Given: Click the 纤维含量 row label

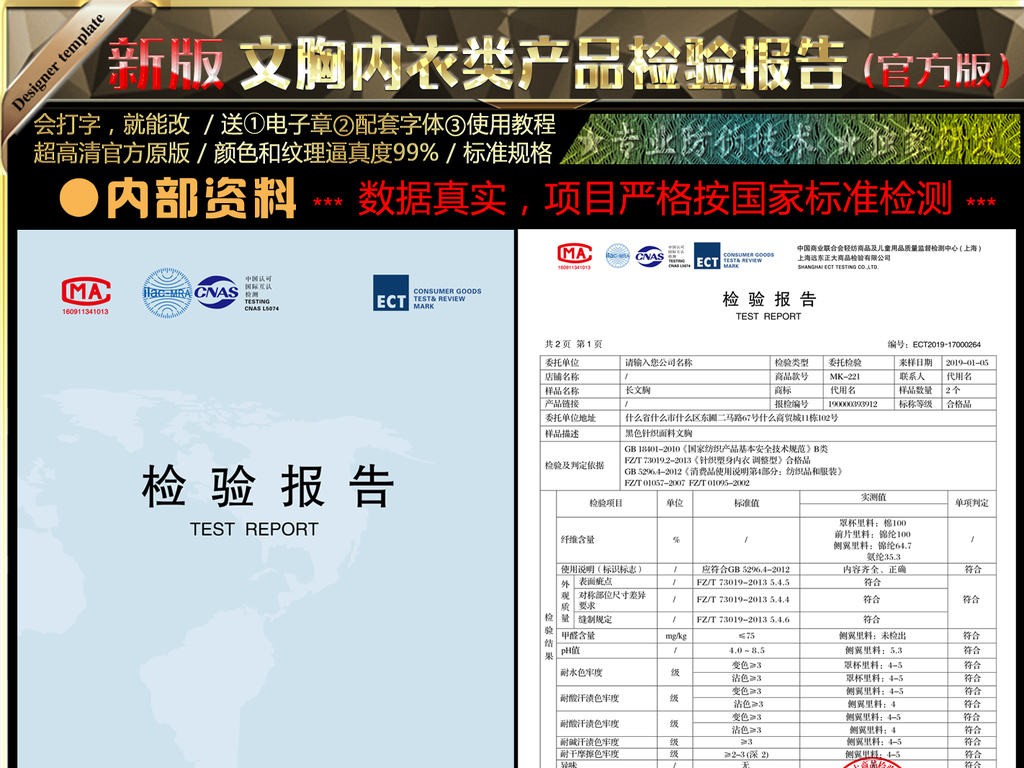Looking at the screenshot, I should (577, 539).
